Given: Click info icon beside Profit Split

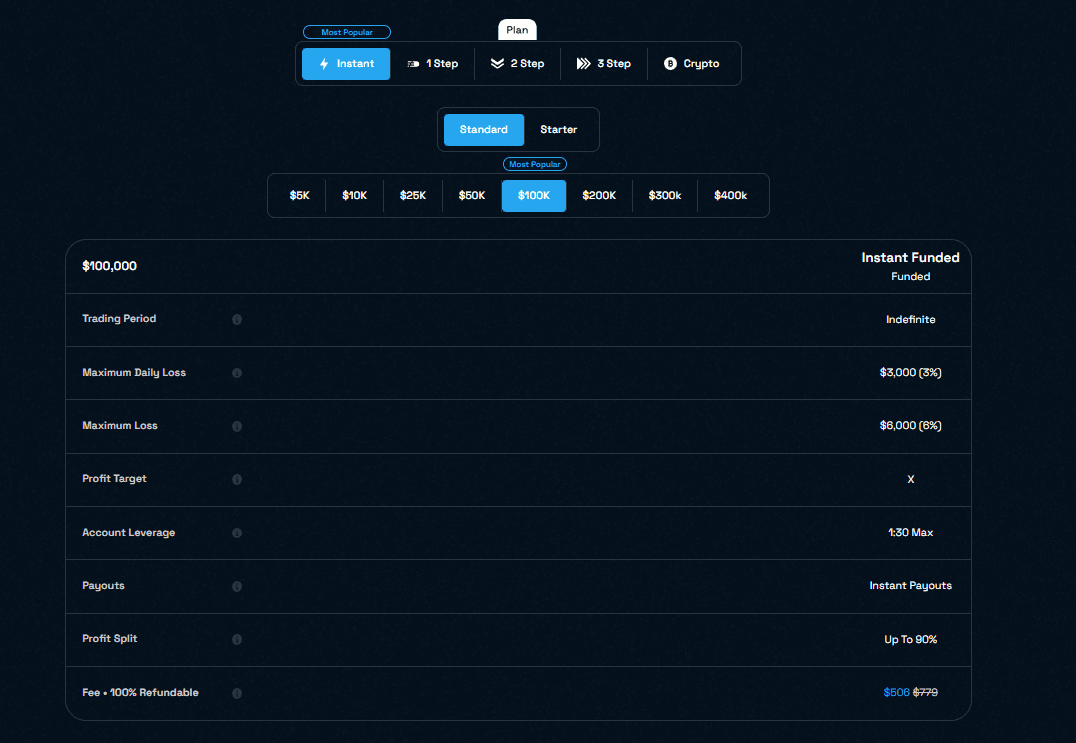Looking at the screenshot, I should [x=237, y=639].
